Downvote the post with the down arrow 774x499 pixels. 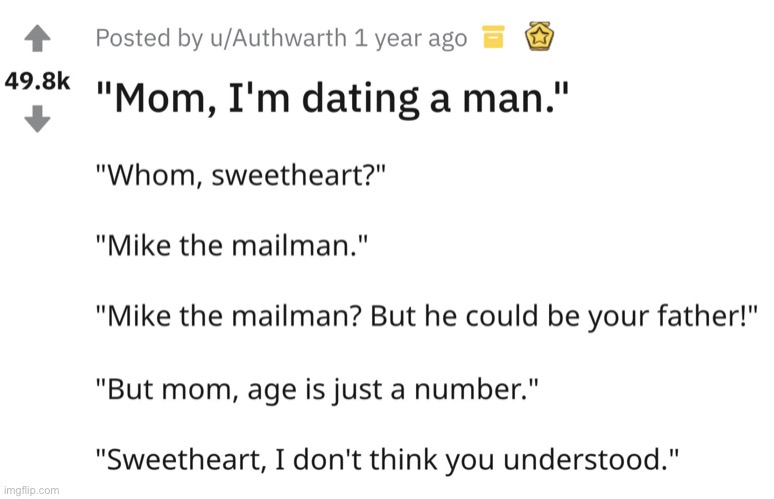(x=38, y=118)
